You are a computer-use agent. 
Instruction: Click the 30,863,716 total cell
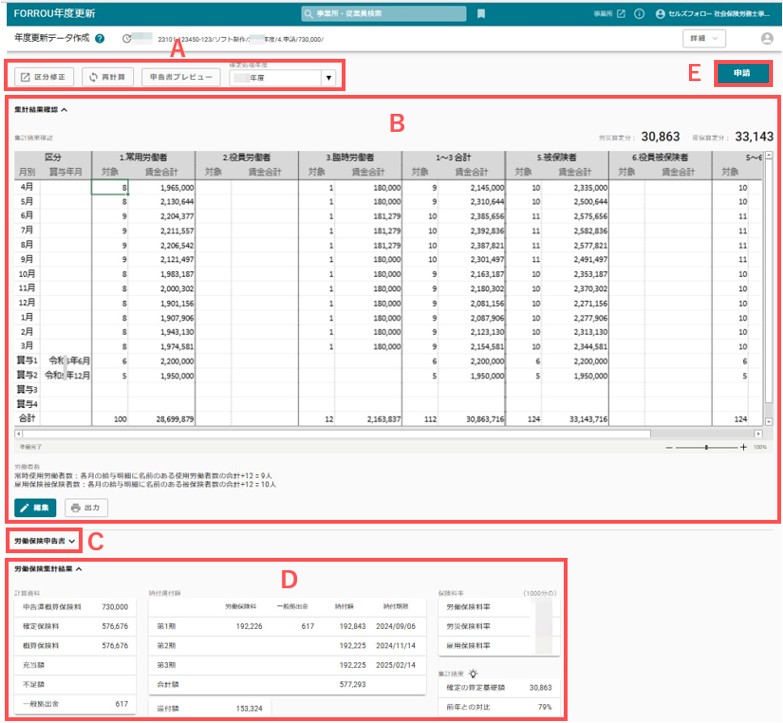[472, 419]
